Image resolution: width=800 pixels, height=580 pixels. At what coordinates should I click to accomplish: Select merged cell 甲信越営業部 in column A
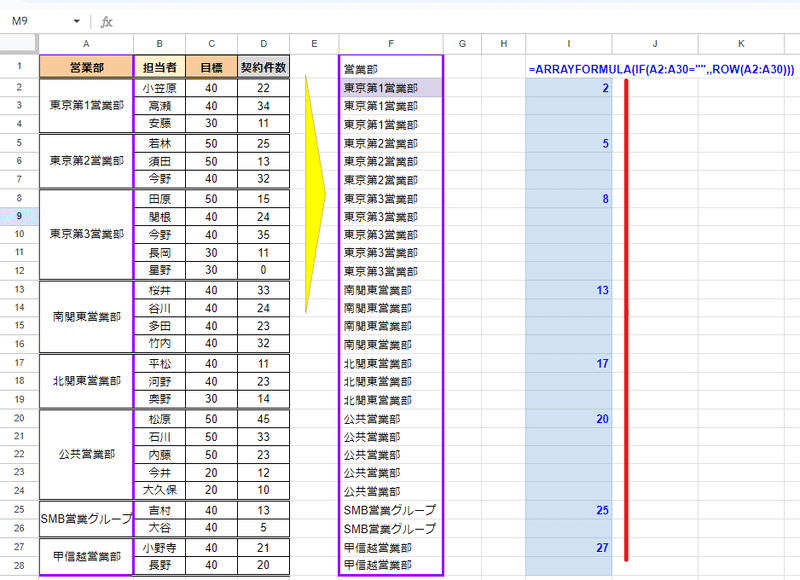point(86,557)
